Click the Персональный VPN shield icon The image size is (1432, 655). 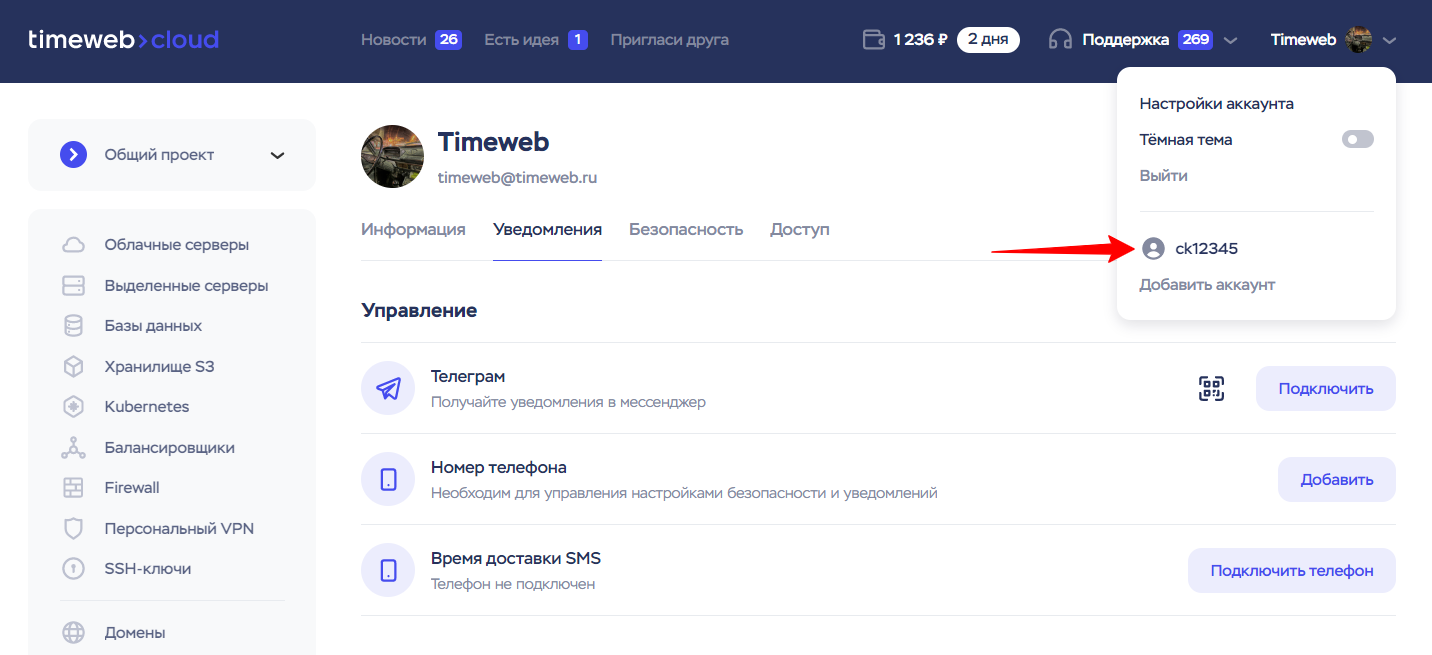(x=73, y=528)
